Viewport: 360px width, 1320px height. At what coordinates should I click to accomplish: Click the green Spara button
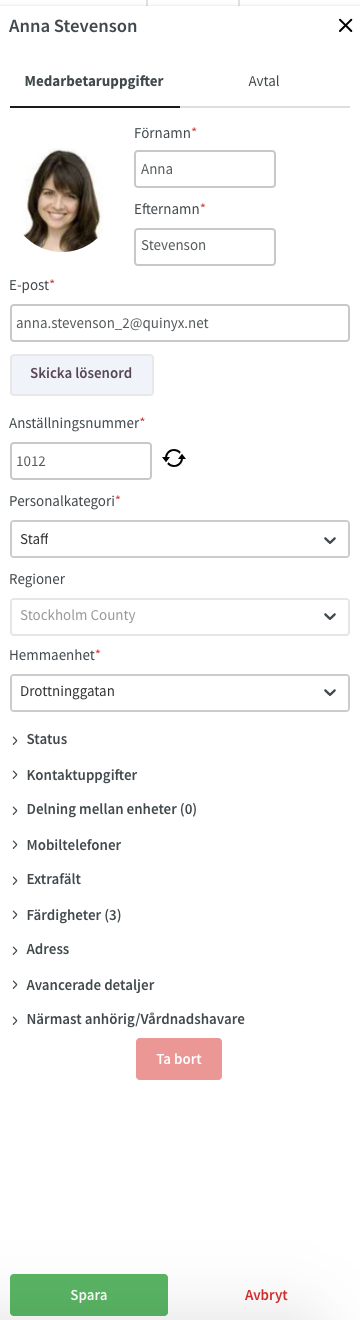(89, 1294)
